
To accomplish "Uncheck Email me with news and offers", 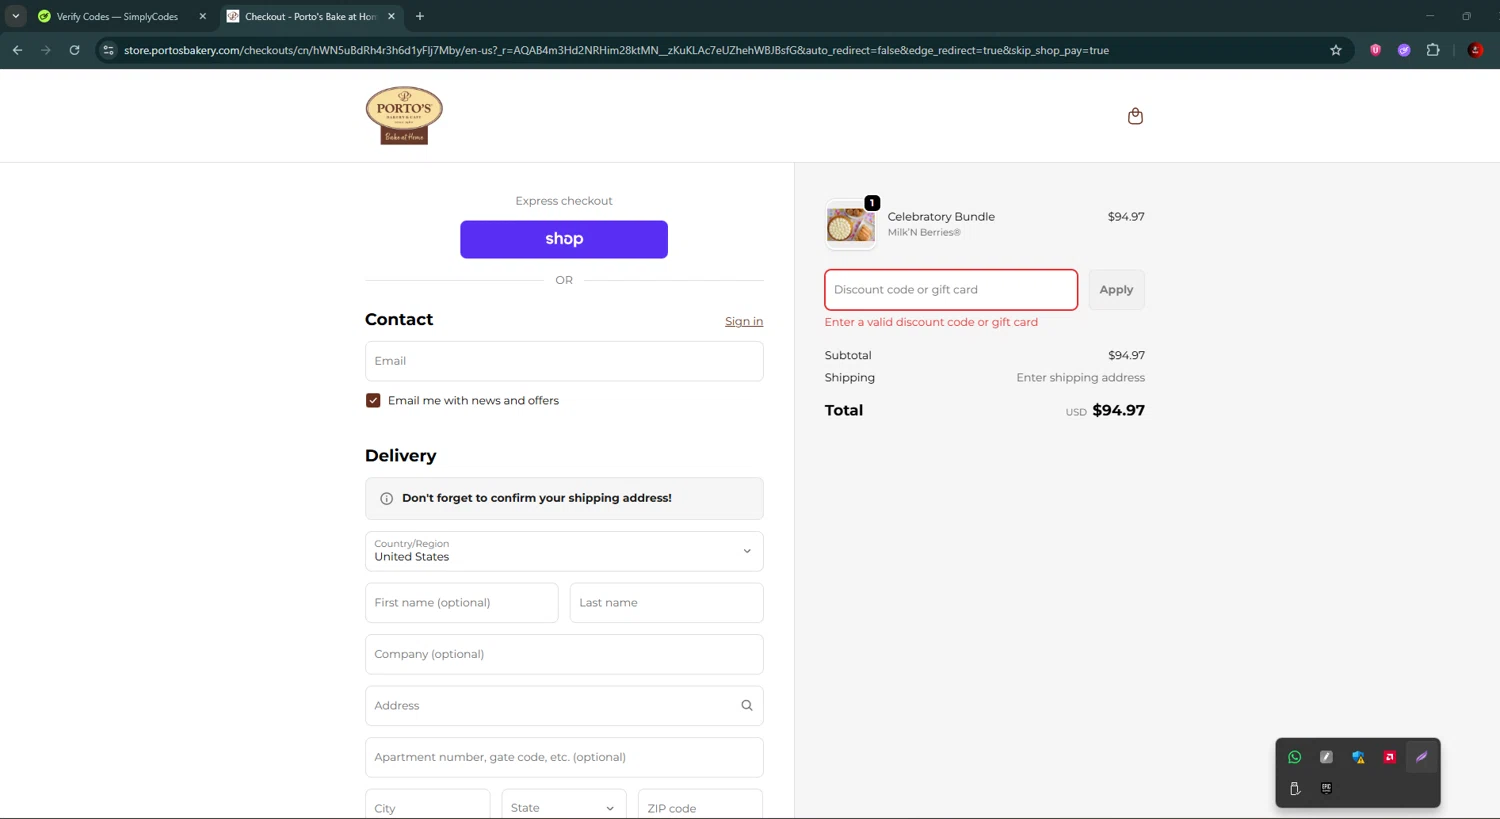I will click(x=373, y=400).
